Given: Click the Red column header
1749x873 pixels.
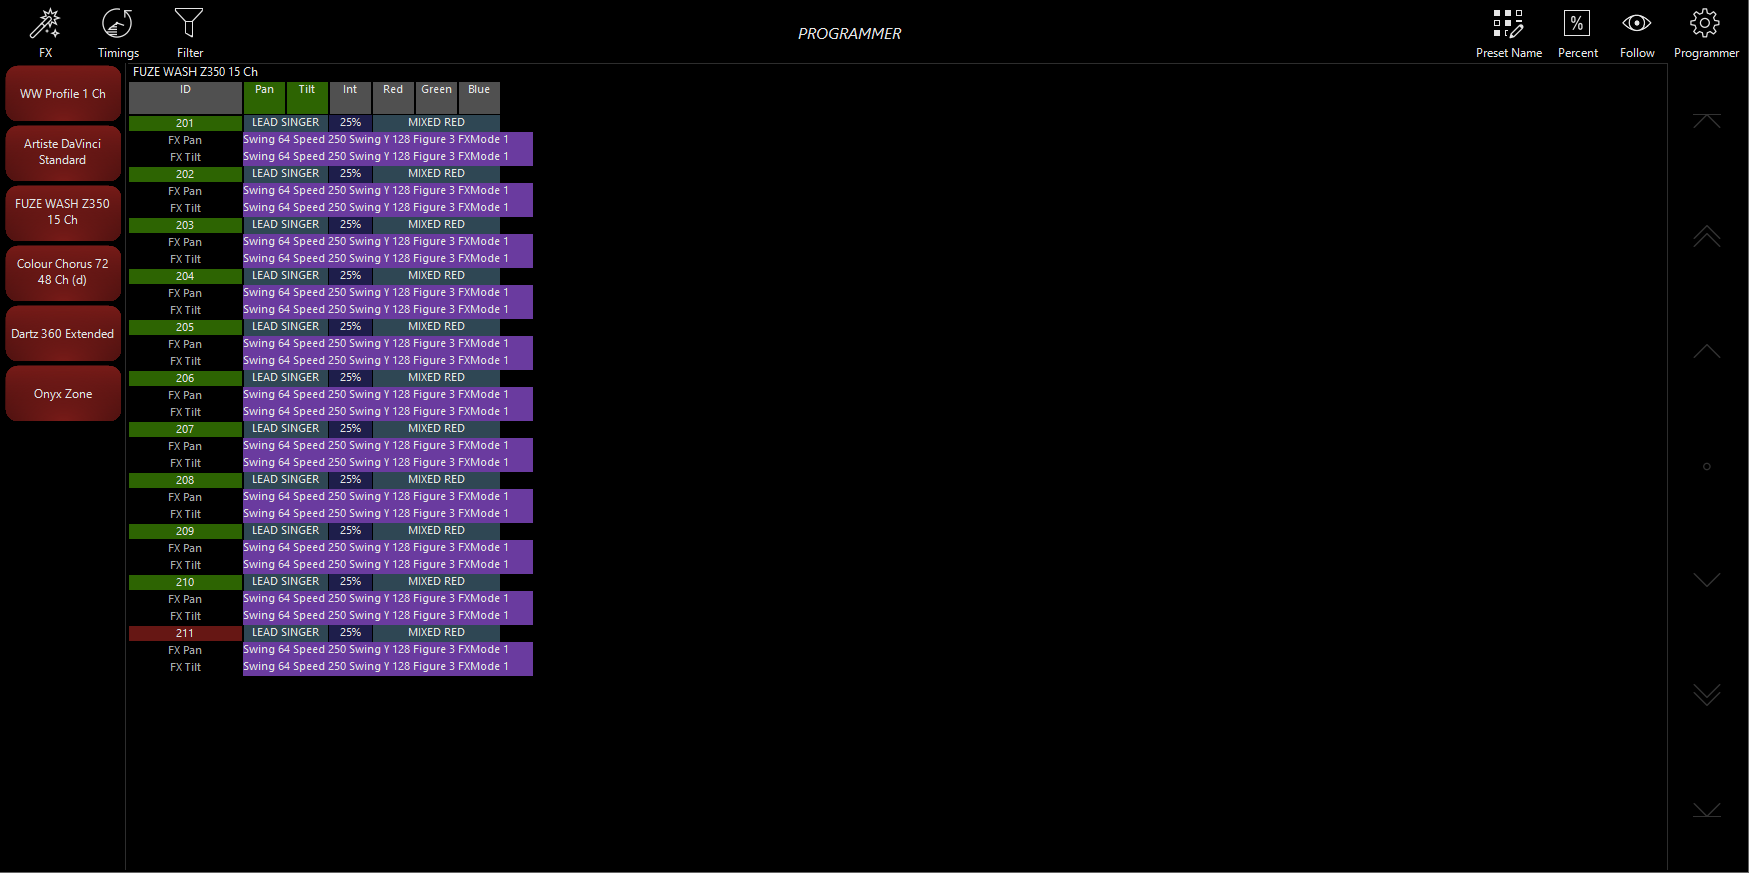Looking at the screenshot, I should click(x=393, y=98).
